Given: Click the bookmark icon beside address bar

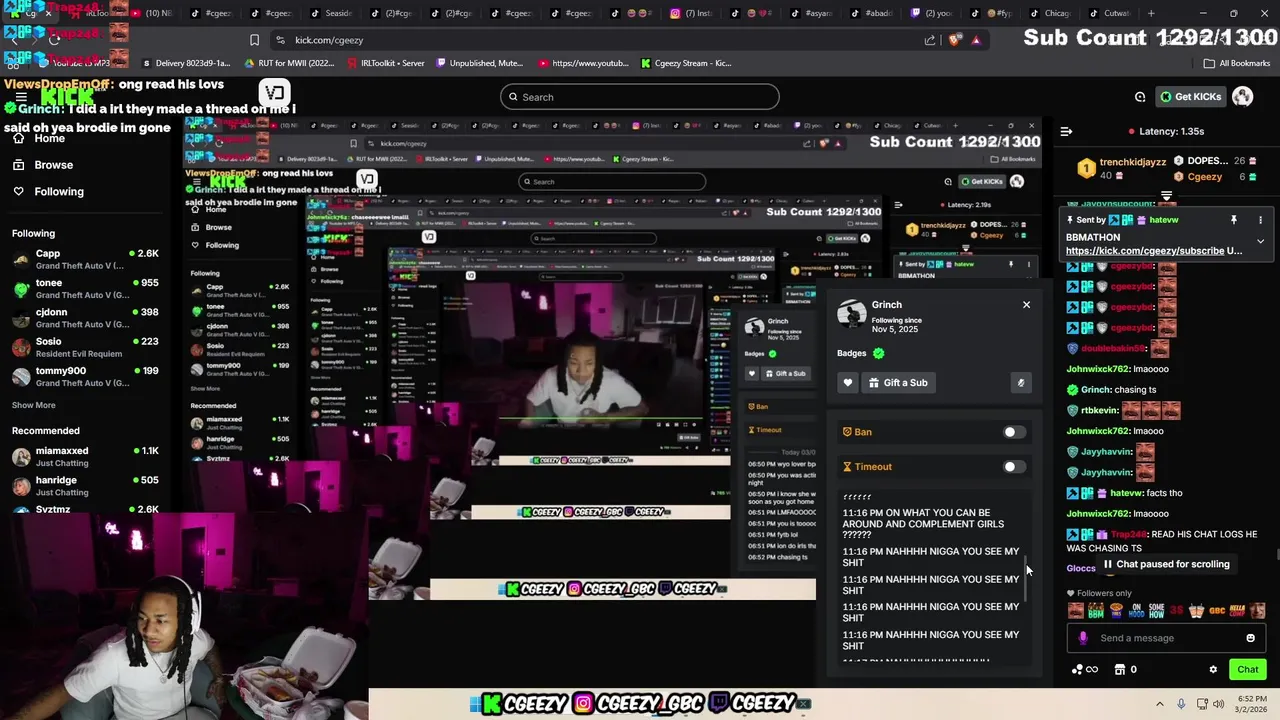Looking at the screenshot, I should (x=254, y=40).
